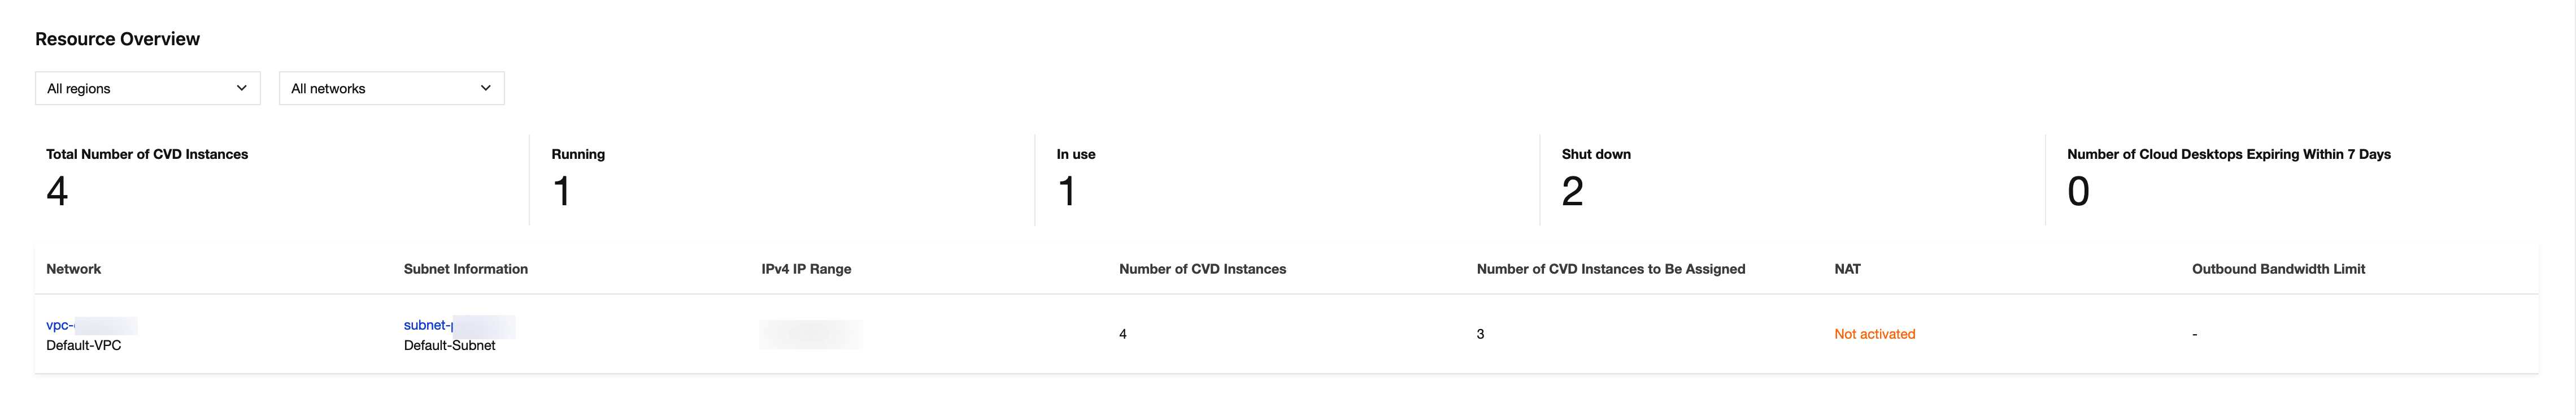
Task: Select the NAT column header
Action: [x=1847, y=269]
